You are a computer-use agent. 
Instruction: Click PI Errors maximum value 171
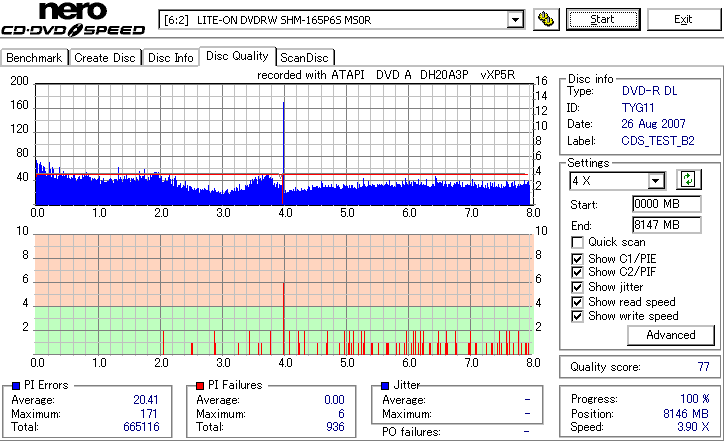coord(149,414)
